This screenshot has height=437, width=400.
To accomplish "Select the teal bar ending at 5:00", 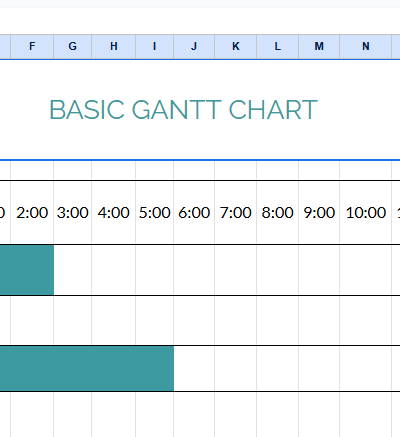I will [x=87, y=368].
